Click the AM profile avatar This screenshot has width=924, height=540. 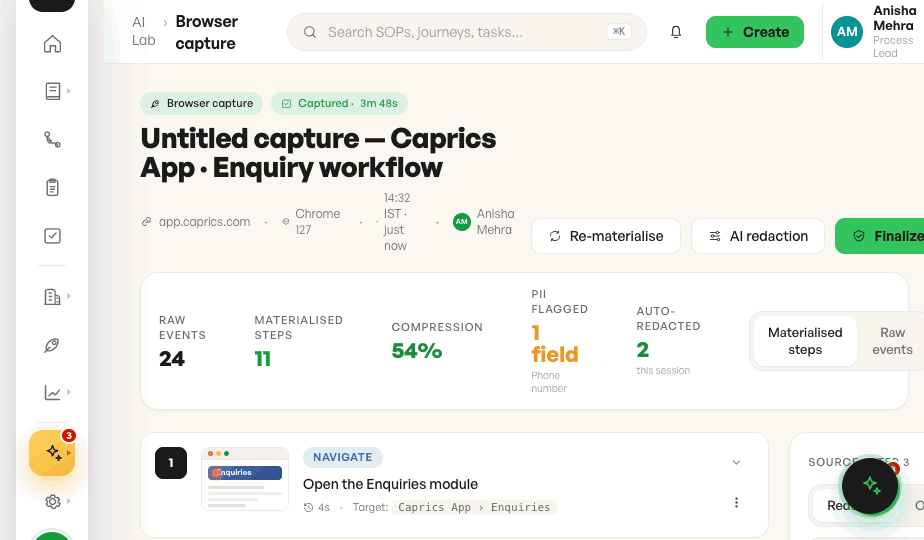click(x=847, y=32)
